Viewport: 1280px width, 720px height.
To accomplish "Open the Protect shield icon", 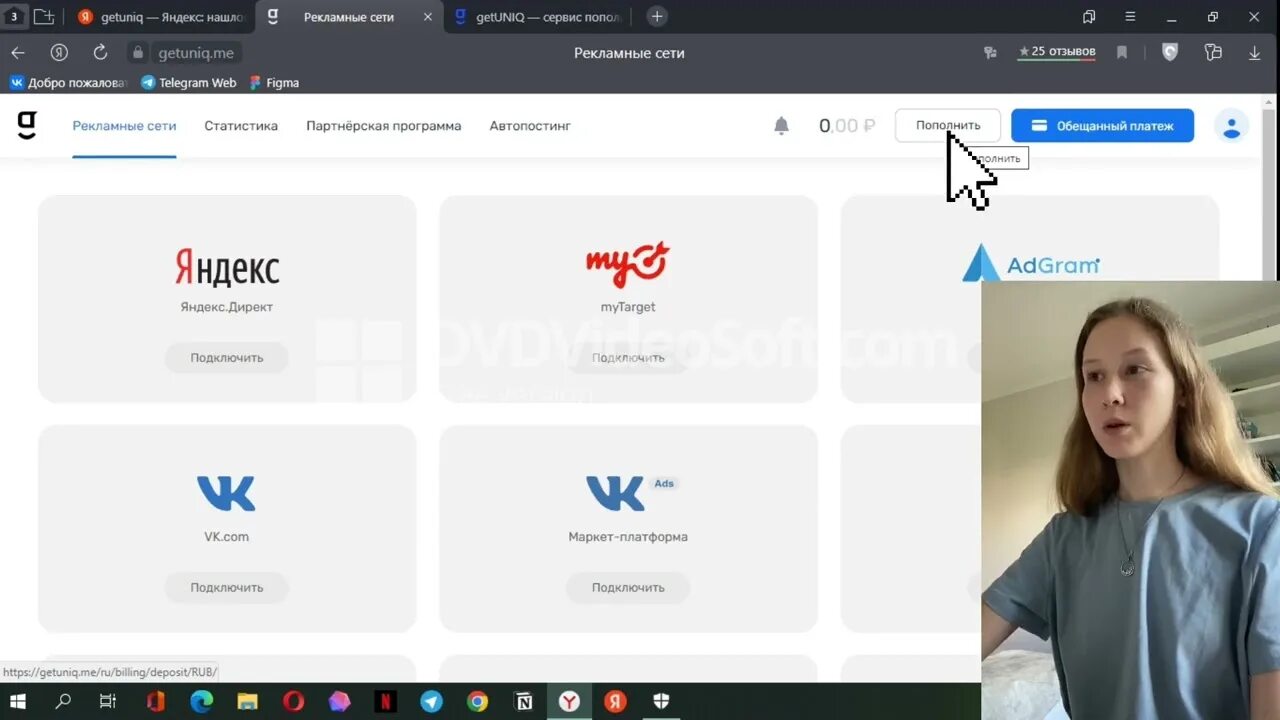I will [1170, 53].
